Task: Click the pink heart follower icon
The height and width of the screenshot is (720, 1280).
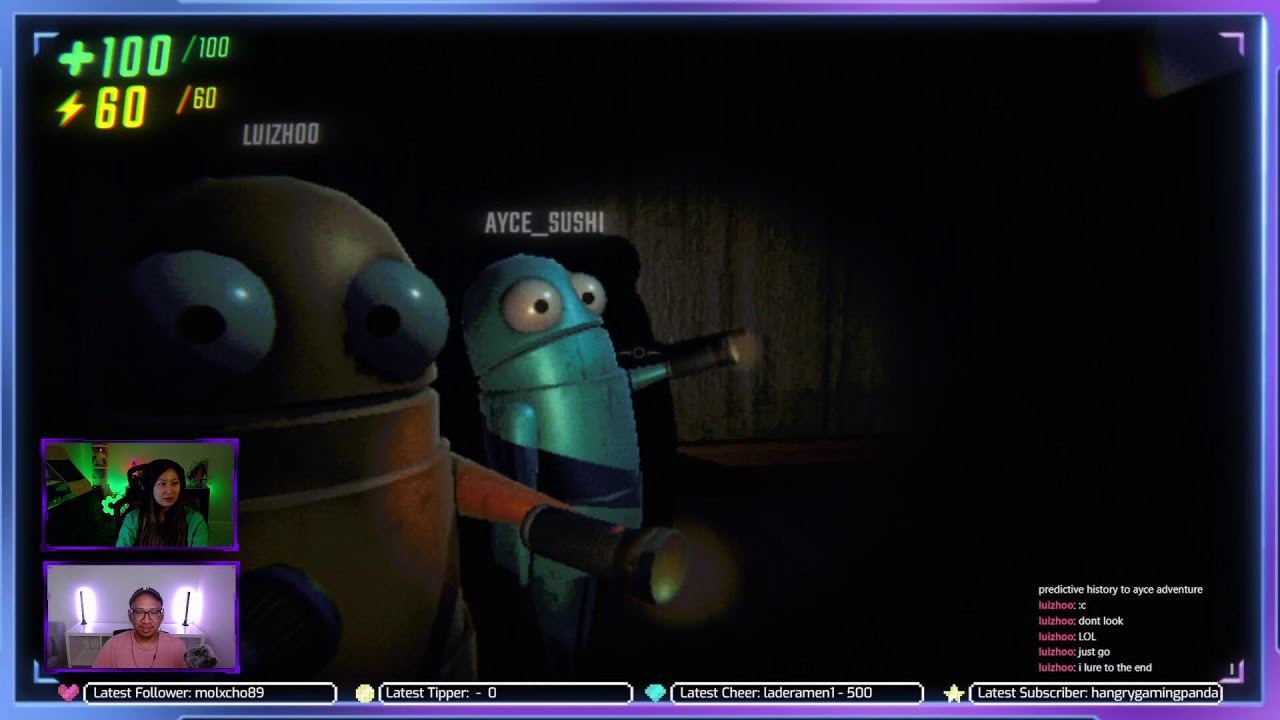Action: point(68,692)
